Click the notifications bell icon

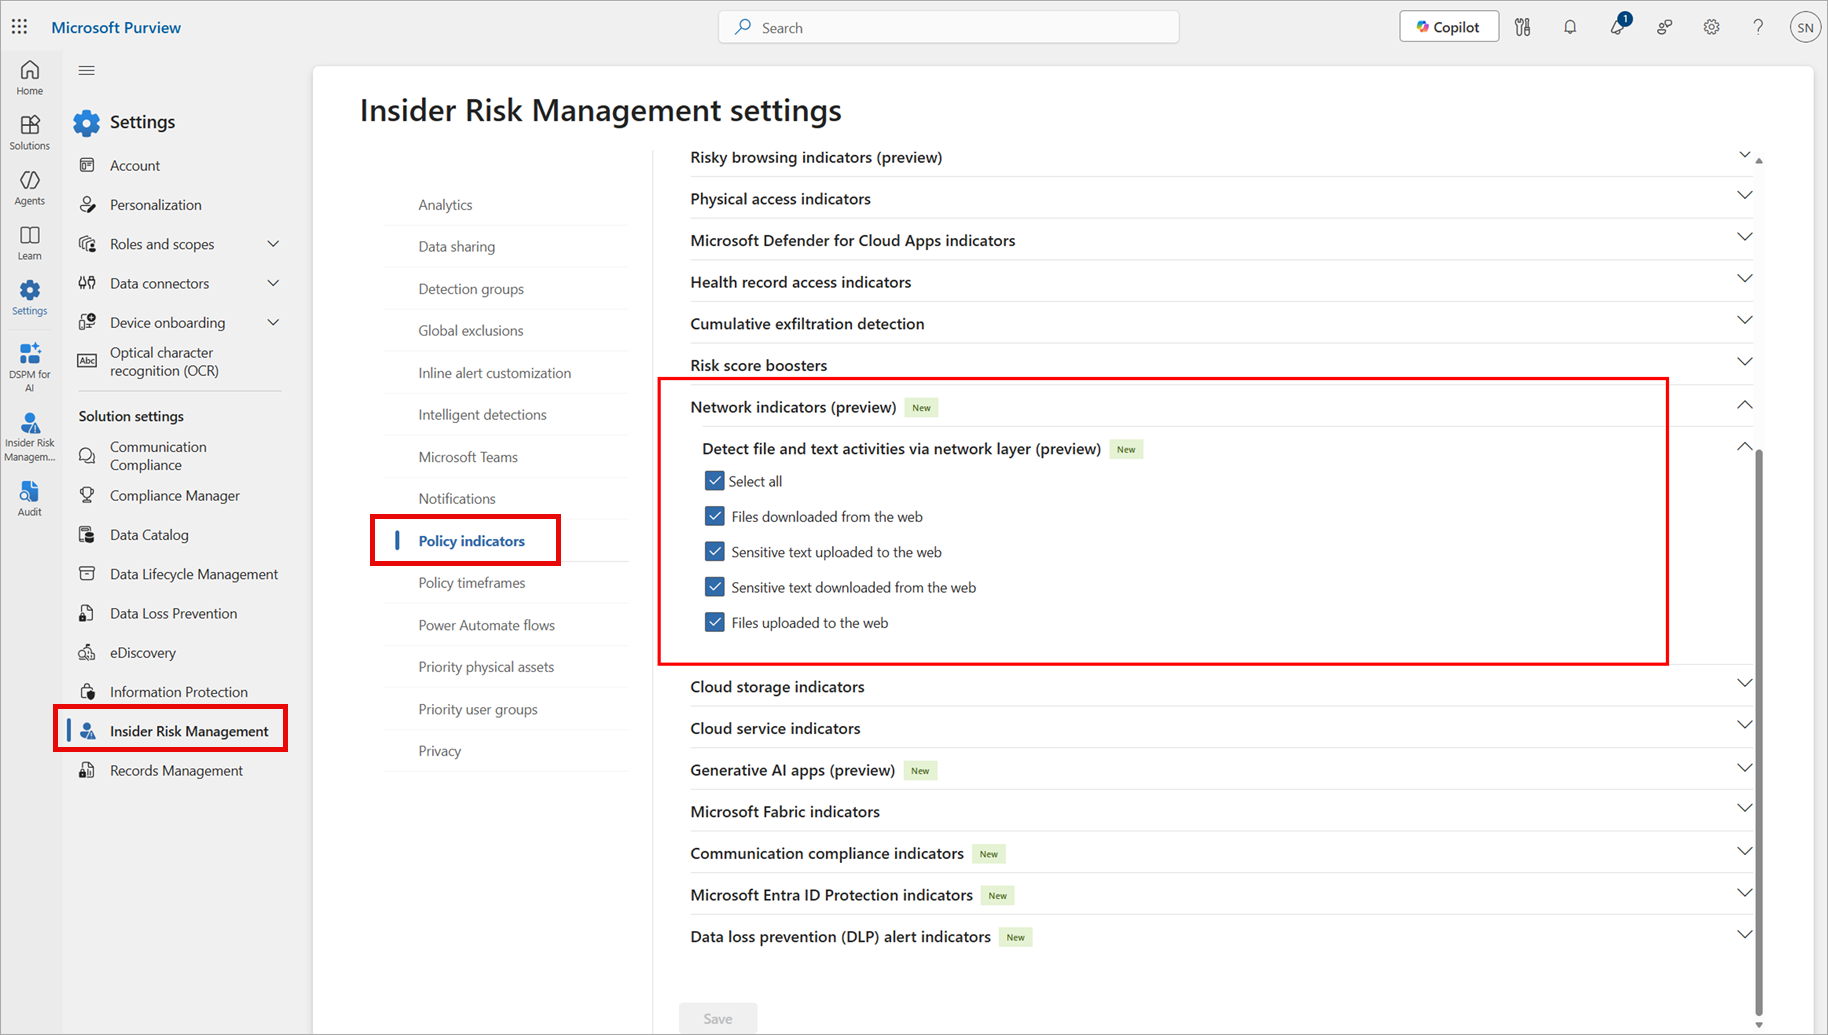1570,27
